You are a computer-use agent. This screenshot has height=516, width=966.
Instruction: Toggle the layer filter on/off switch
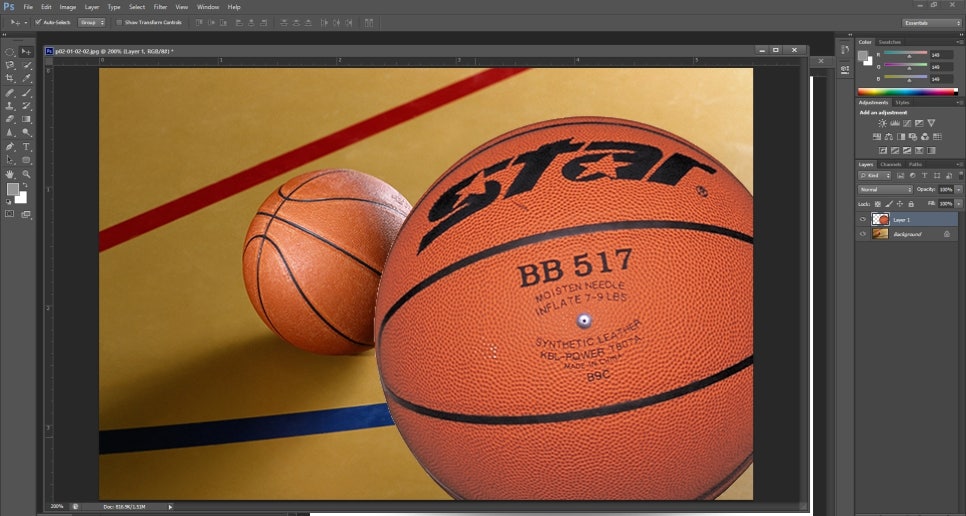[960, 176]
